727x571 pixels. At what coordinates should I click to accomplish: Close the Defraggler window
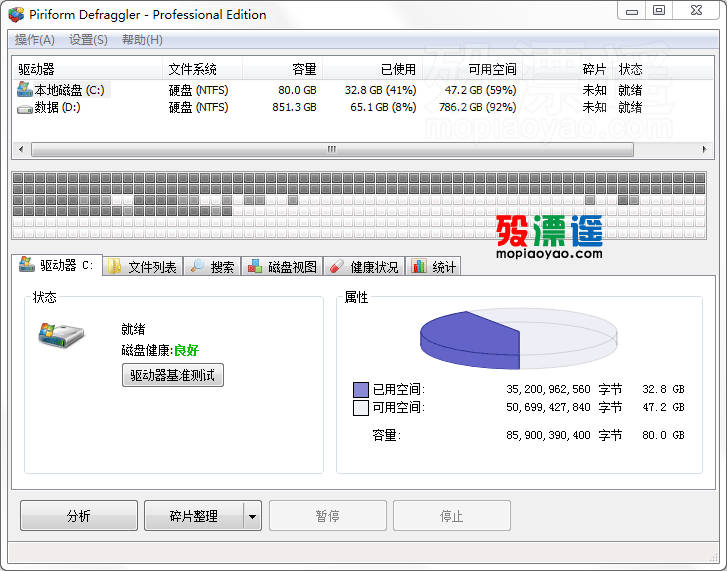[696, 11]
